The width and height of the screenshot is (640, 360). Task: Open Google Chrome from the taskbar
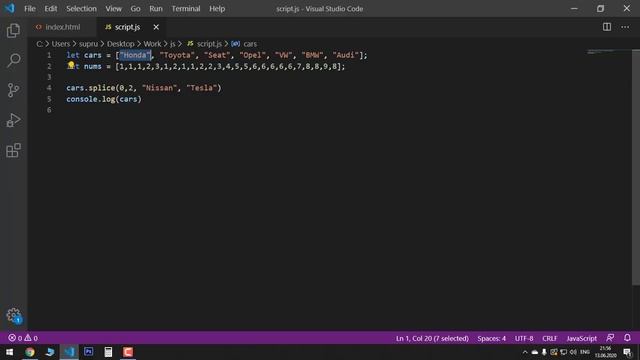pyautogui.click(x=30, y=352)
